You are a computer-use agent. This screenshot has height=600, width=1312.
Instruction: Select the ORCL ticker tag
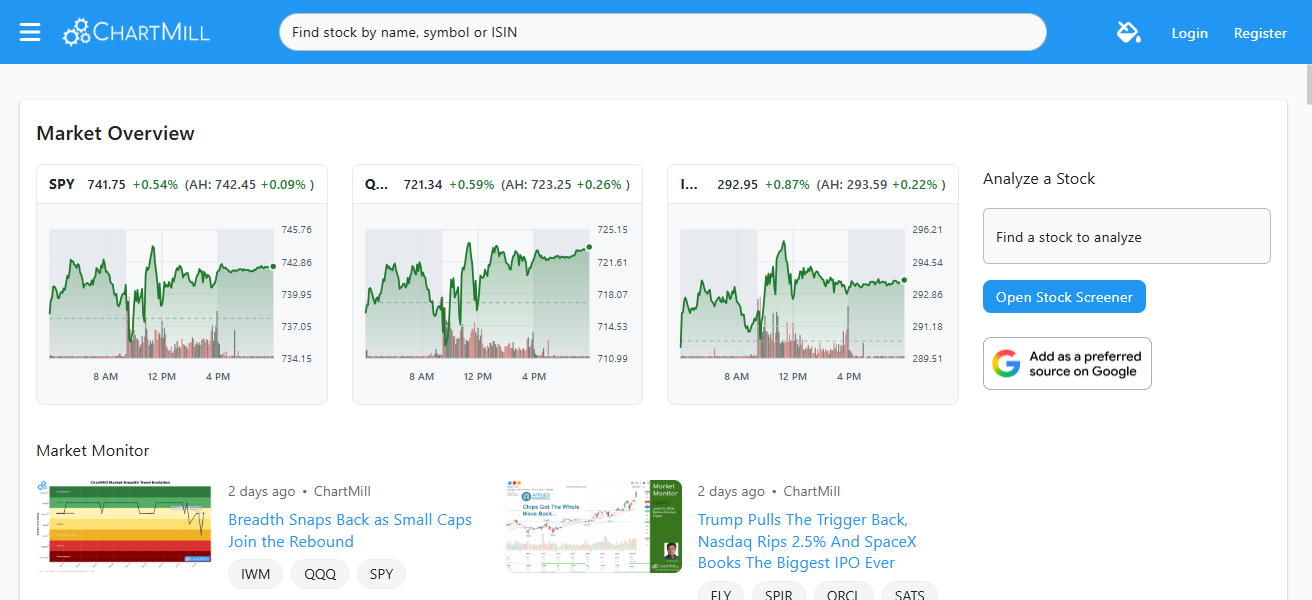[x=843, y=592]
